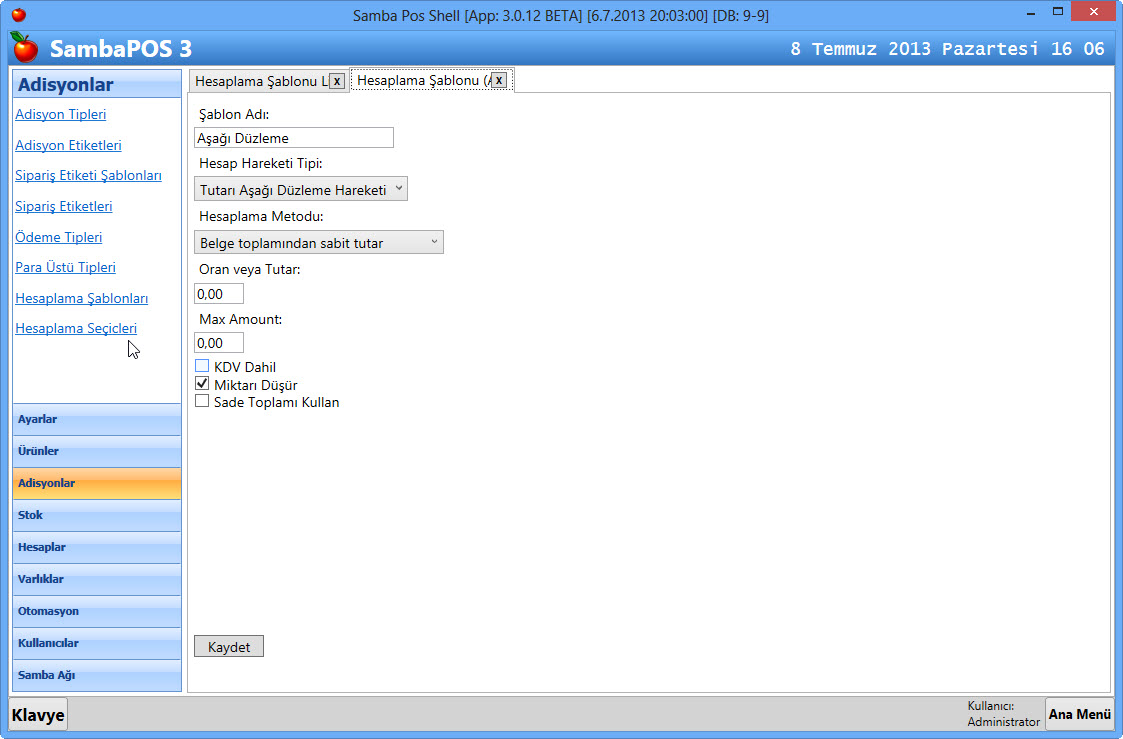
Task: Close the first Hesaplama Şablonu L tab
Action: (x=337, y=81)
